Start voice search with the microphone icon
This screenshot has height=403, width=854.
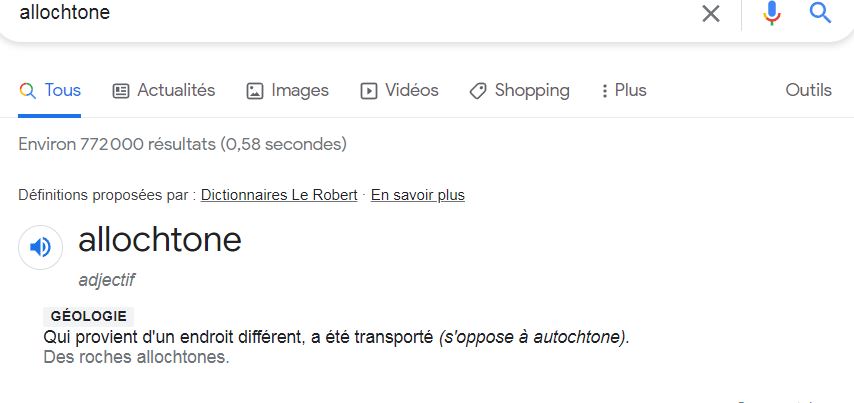click(771, 13)
